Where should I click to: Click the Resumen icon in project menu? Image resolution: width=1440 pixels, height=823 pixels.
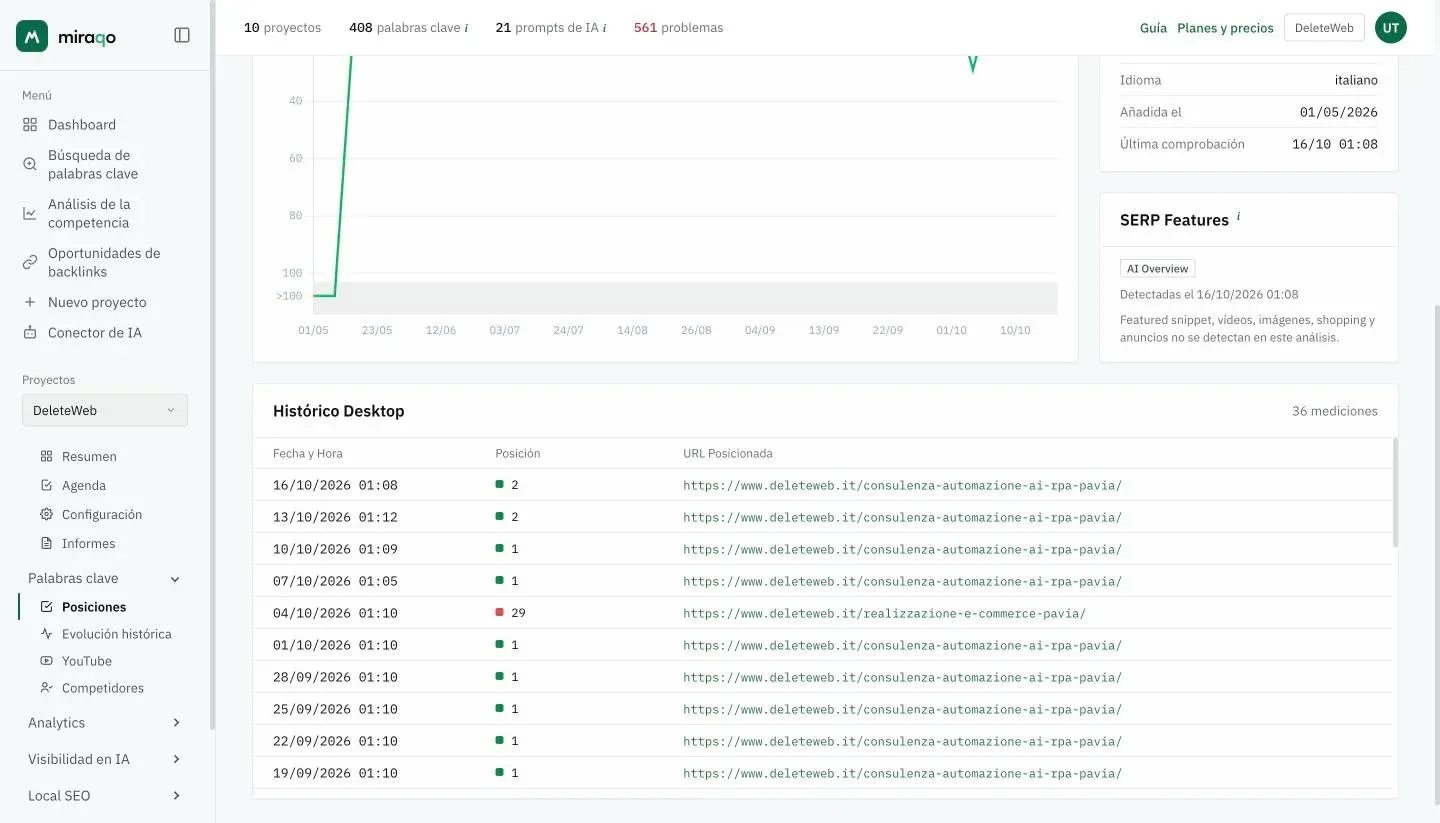pos(46,457)
